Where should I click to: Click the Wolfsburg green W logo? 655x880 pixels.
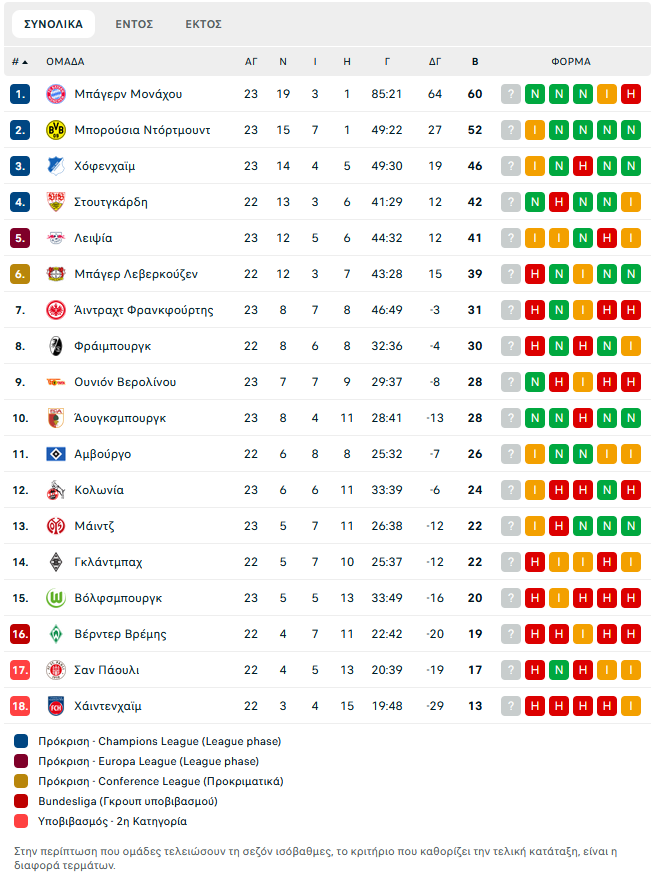[x=55, y=598]
